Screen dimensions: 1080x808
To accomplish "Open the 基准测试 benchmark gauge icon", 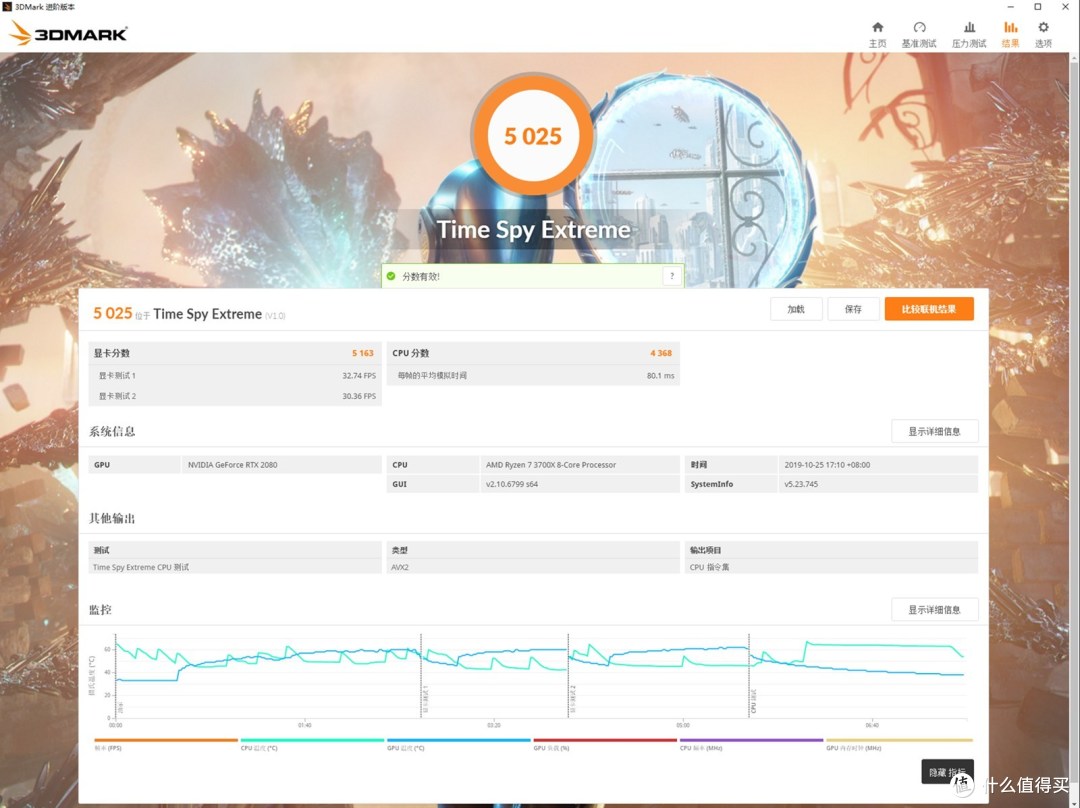I will [x=919, y=34].
